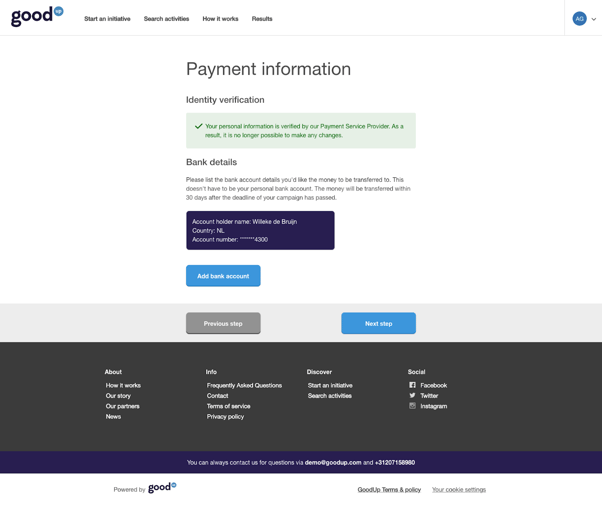Open the Twitter text link
Image resolution: width=602 pixels, height=505 pixels.
coord(429,396)
